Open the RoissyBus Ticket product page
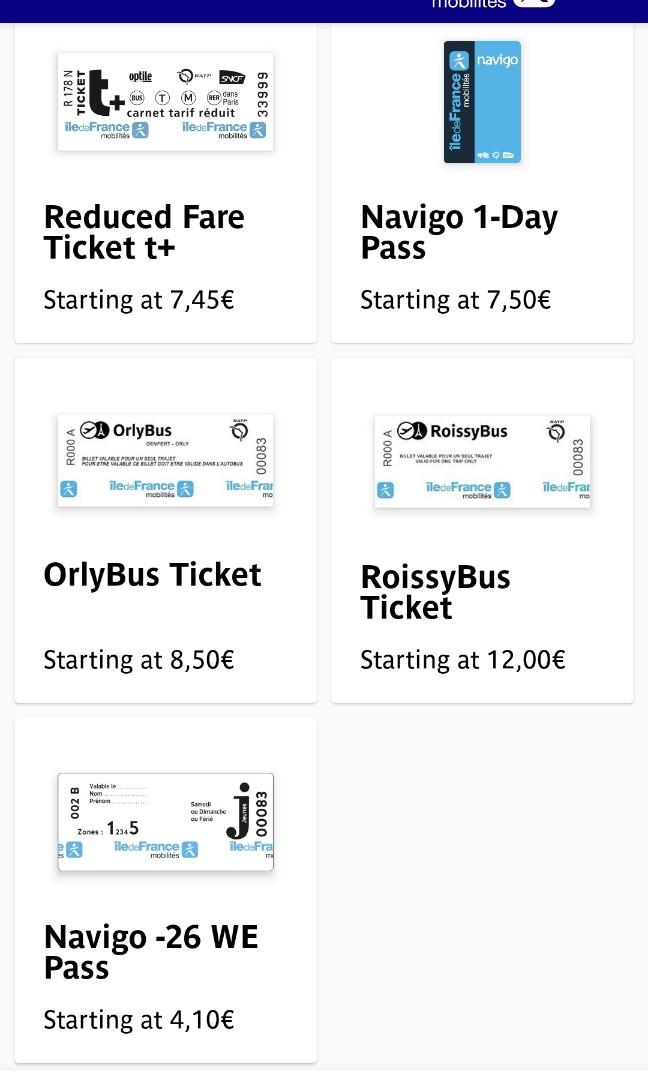Image resolution: width=648 pixels, height=1080 pixels. pyautogui.click(x=435, y=590)
